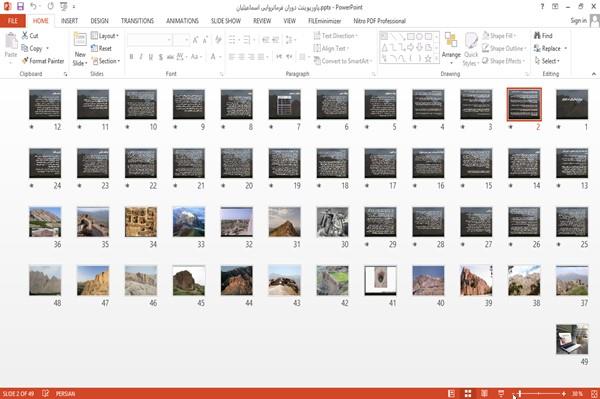Viewport: 600px width, 399px height.
Task: Click the 38% zoom level value
Action: click(x=577, y=393)
